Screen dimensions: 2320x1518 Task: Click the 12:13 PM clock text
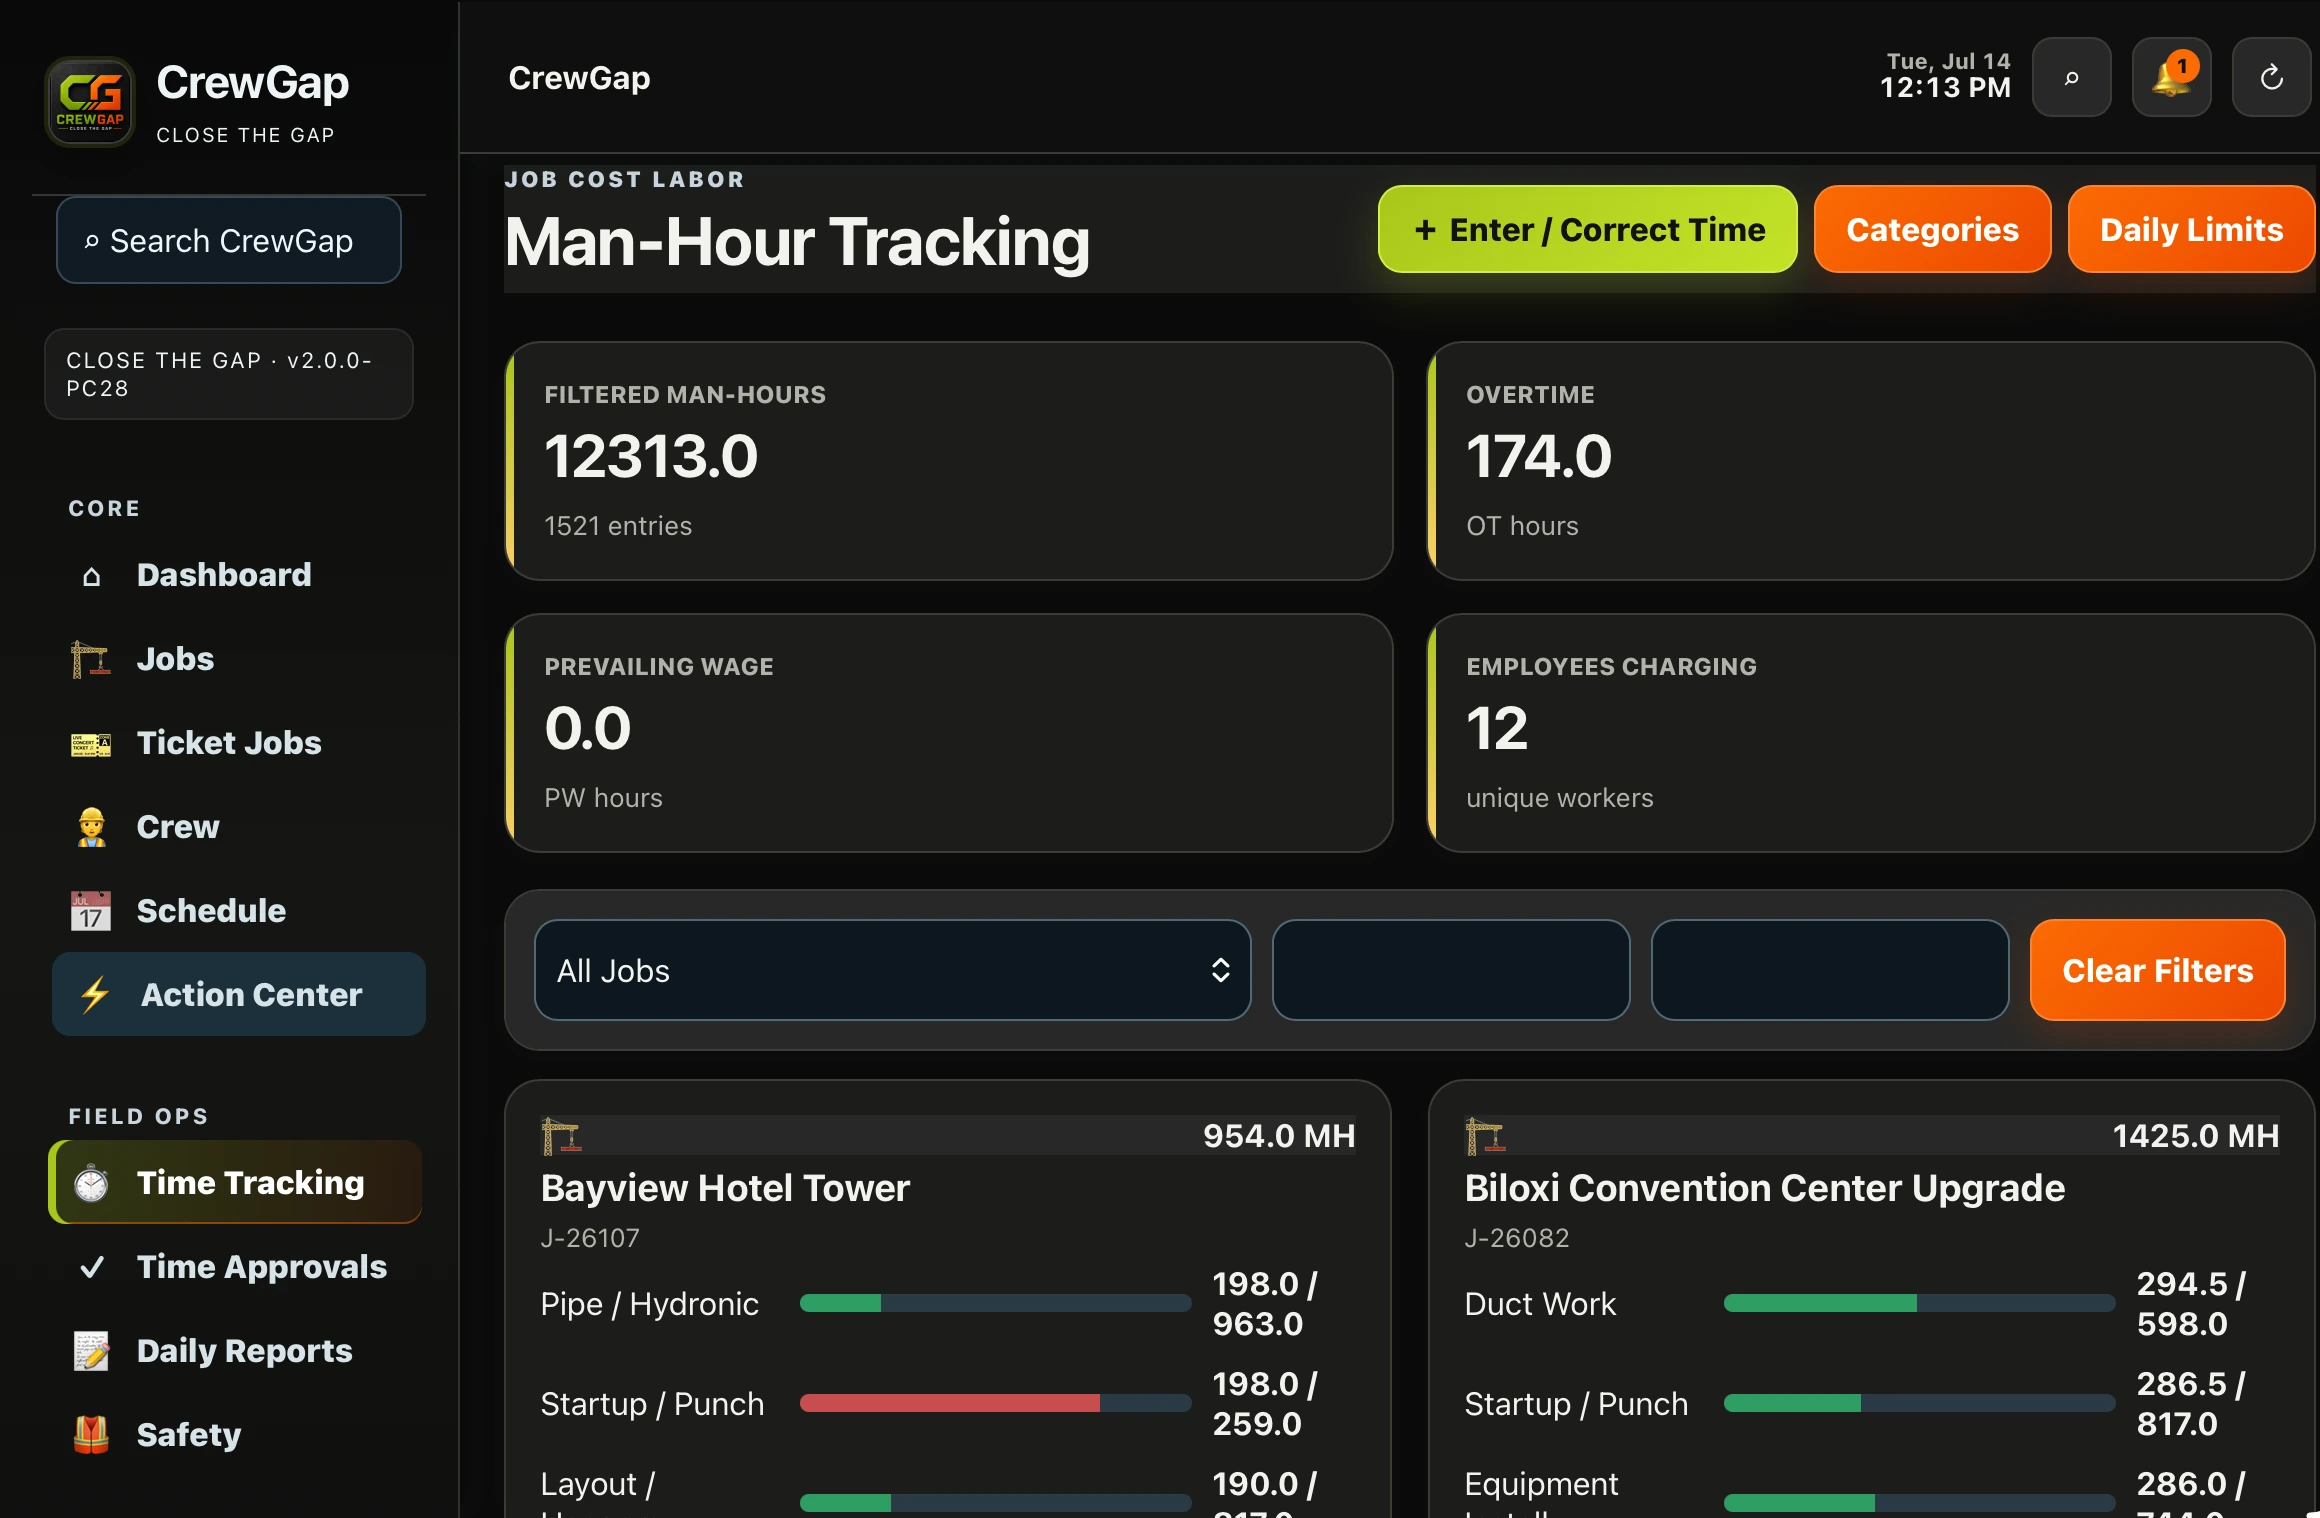[x=1945, y=89]
